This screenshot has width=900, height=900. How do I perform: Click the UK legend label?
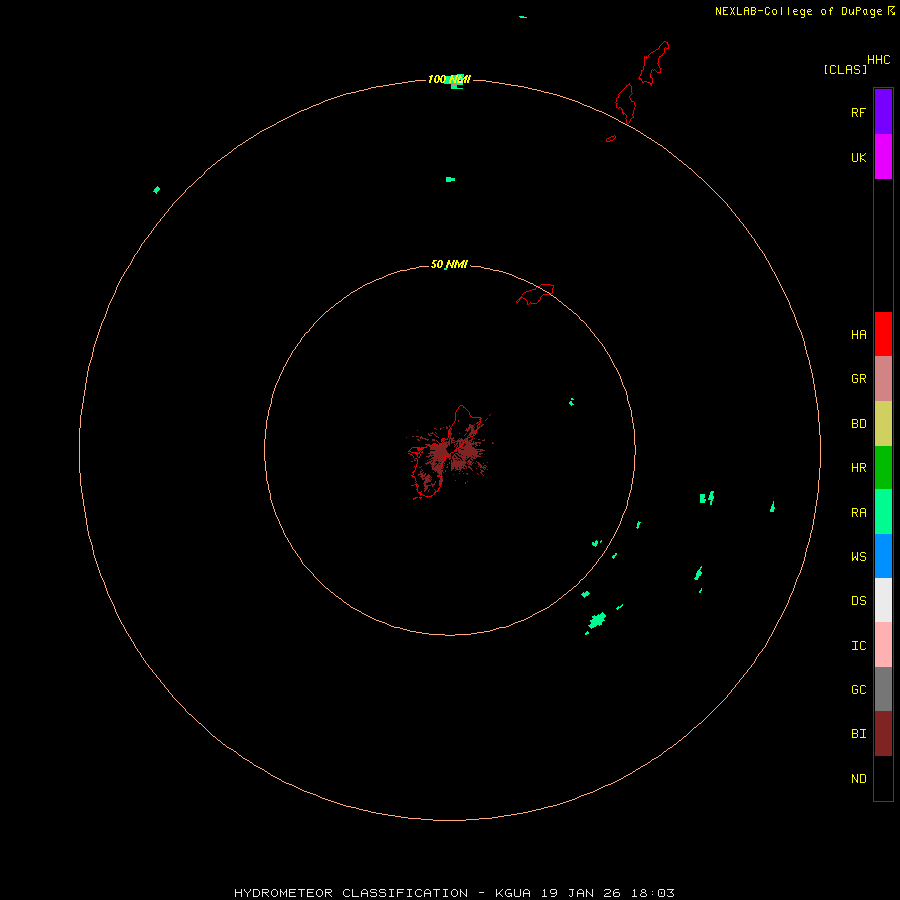[858, 157]
